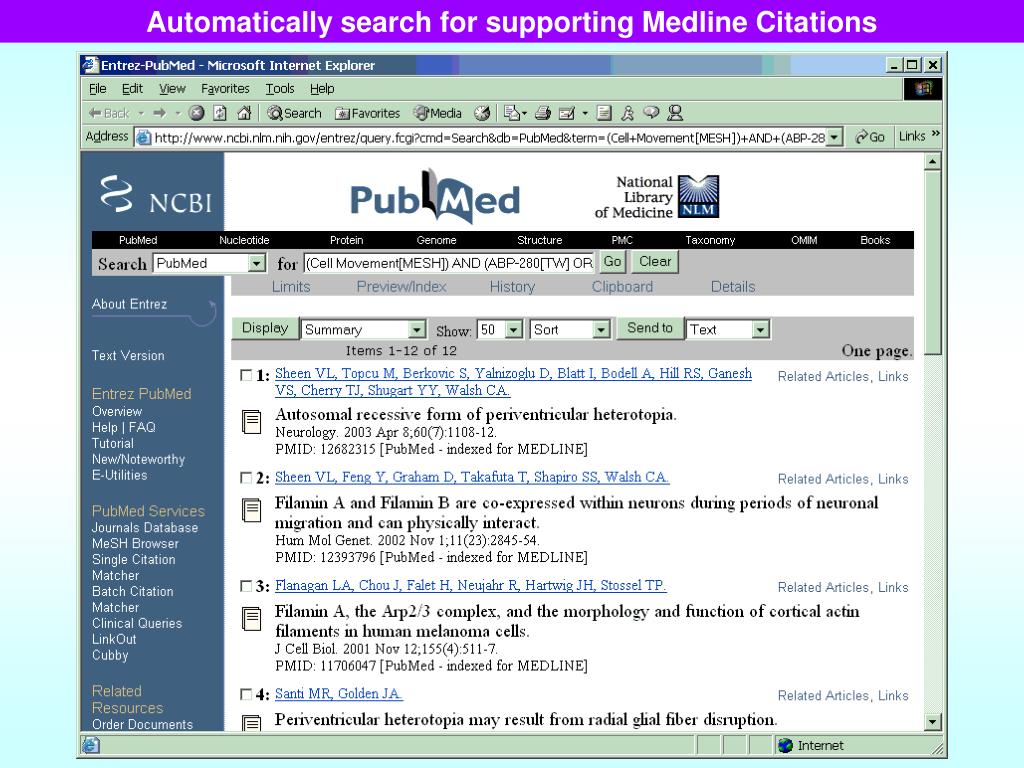Clear the search query with Clear button

click(x=655, y=262)
